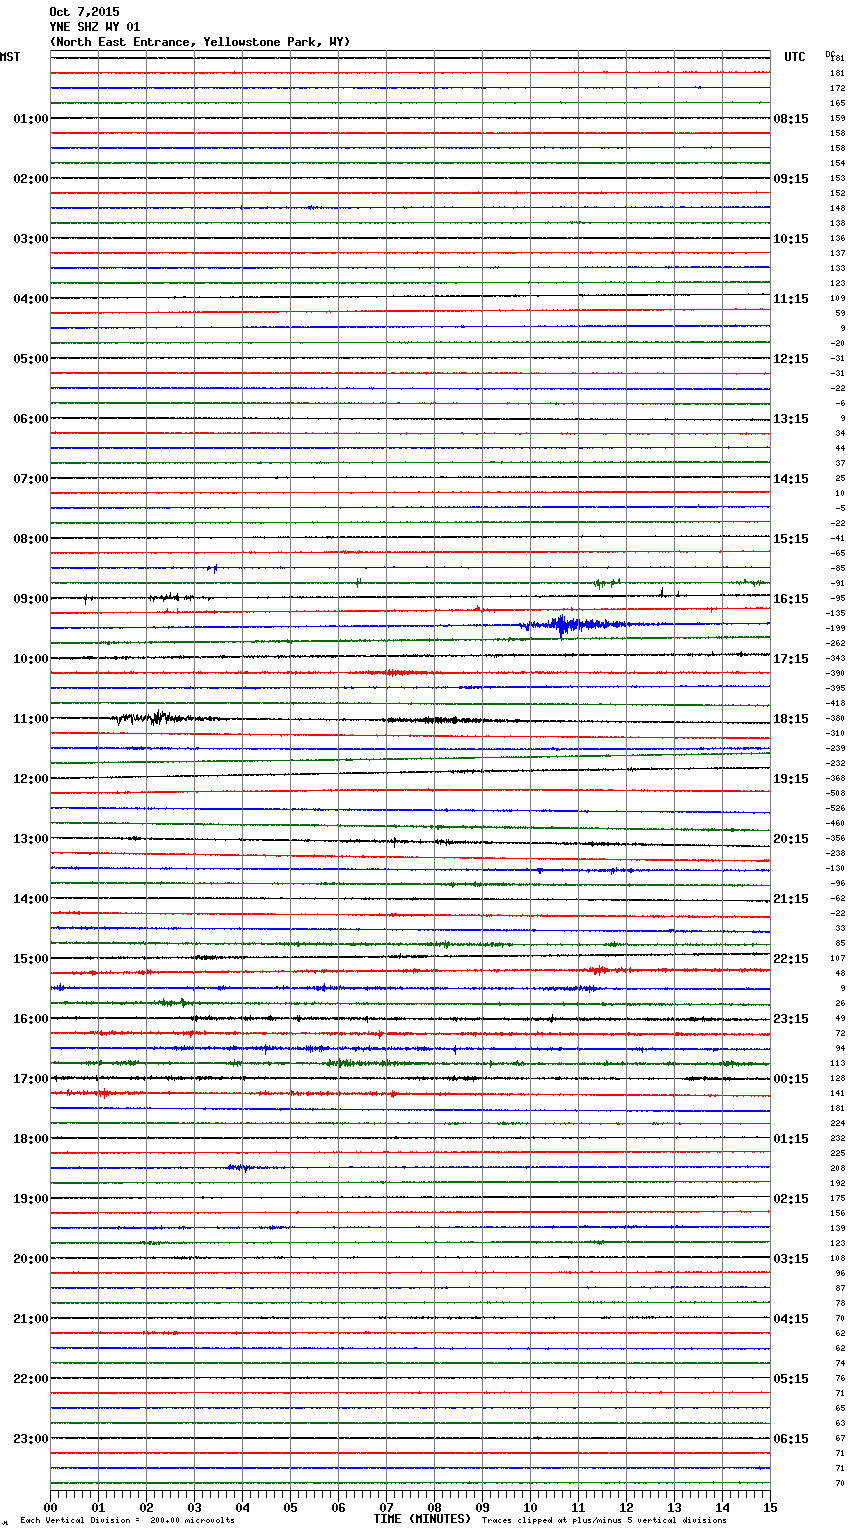
Task: Click the 'MST' time zone label
Action: tap(10, 57)
